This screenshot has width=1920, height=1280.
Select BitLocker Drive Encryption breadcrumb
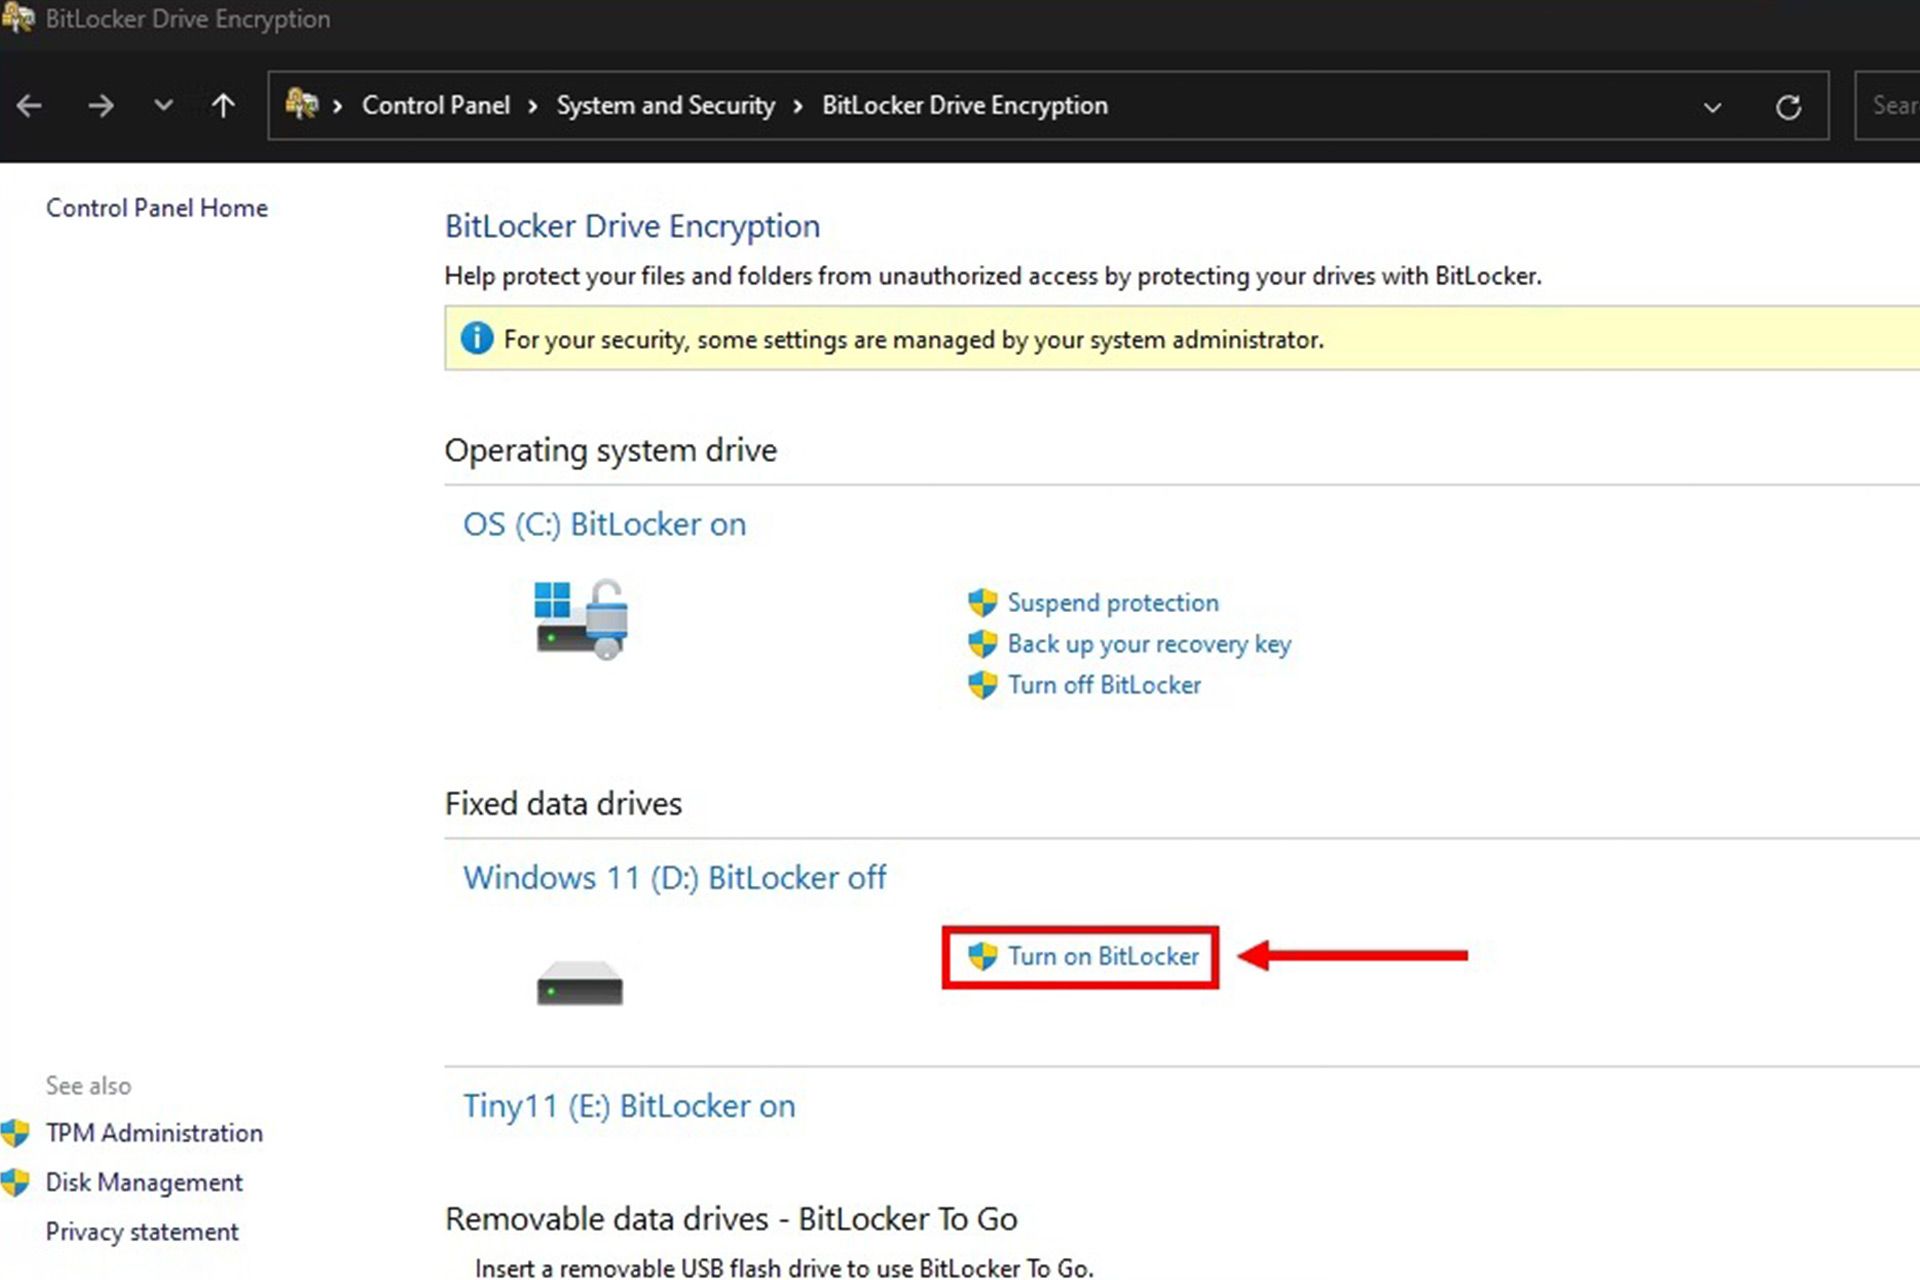pos(965,105)
